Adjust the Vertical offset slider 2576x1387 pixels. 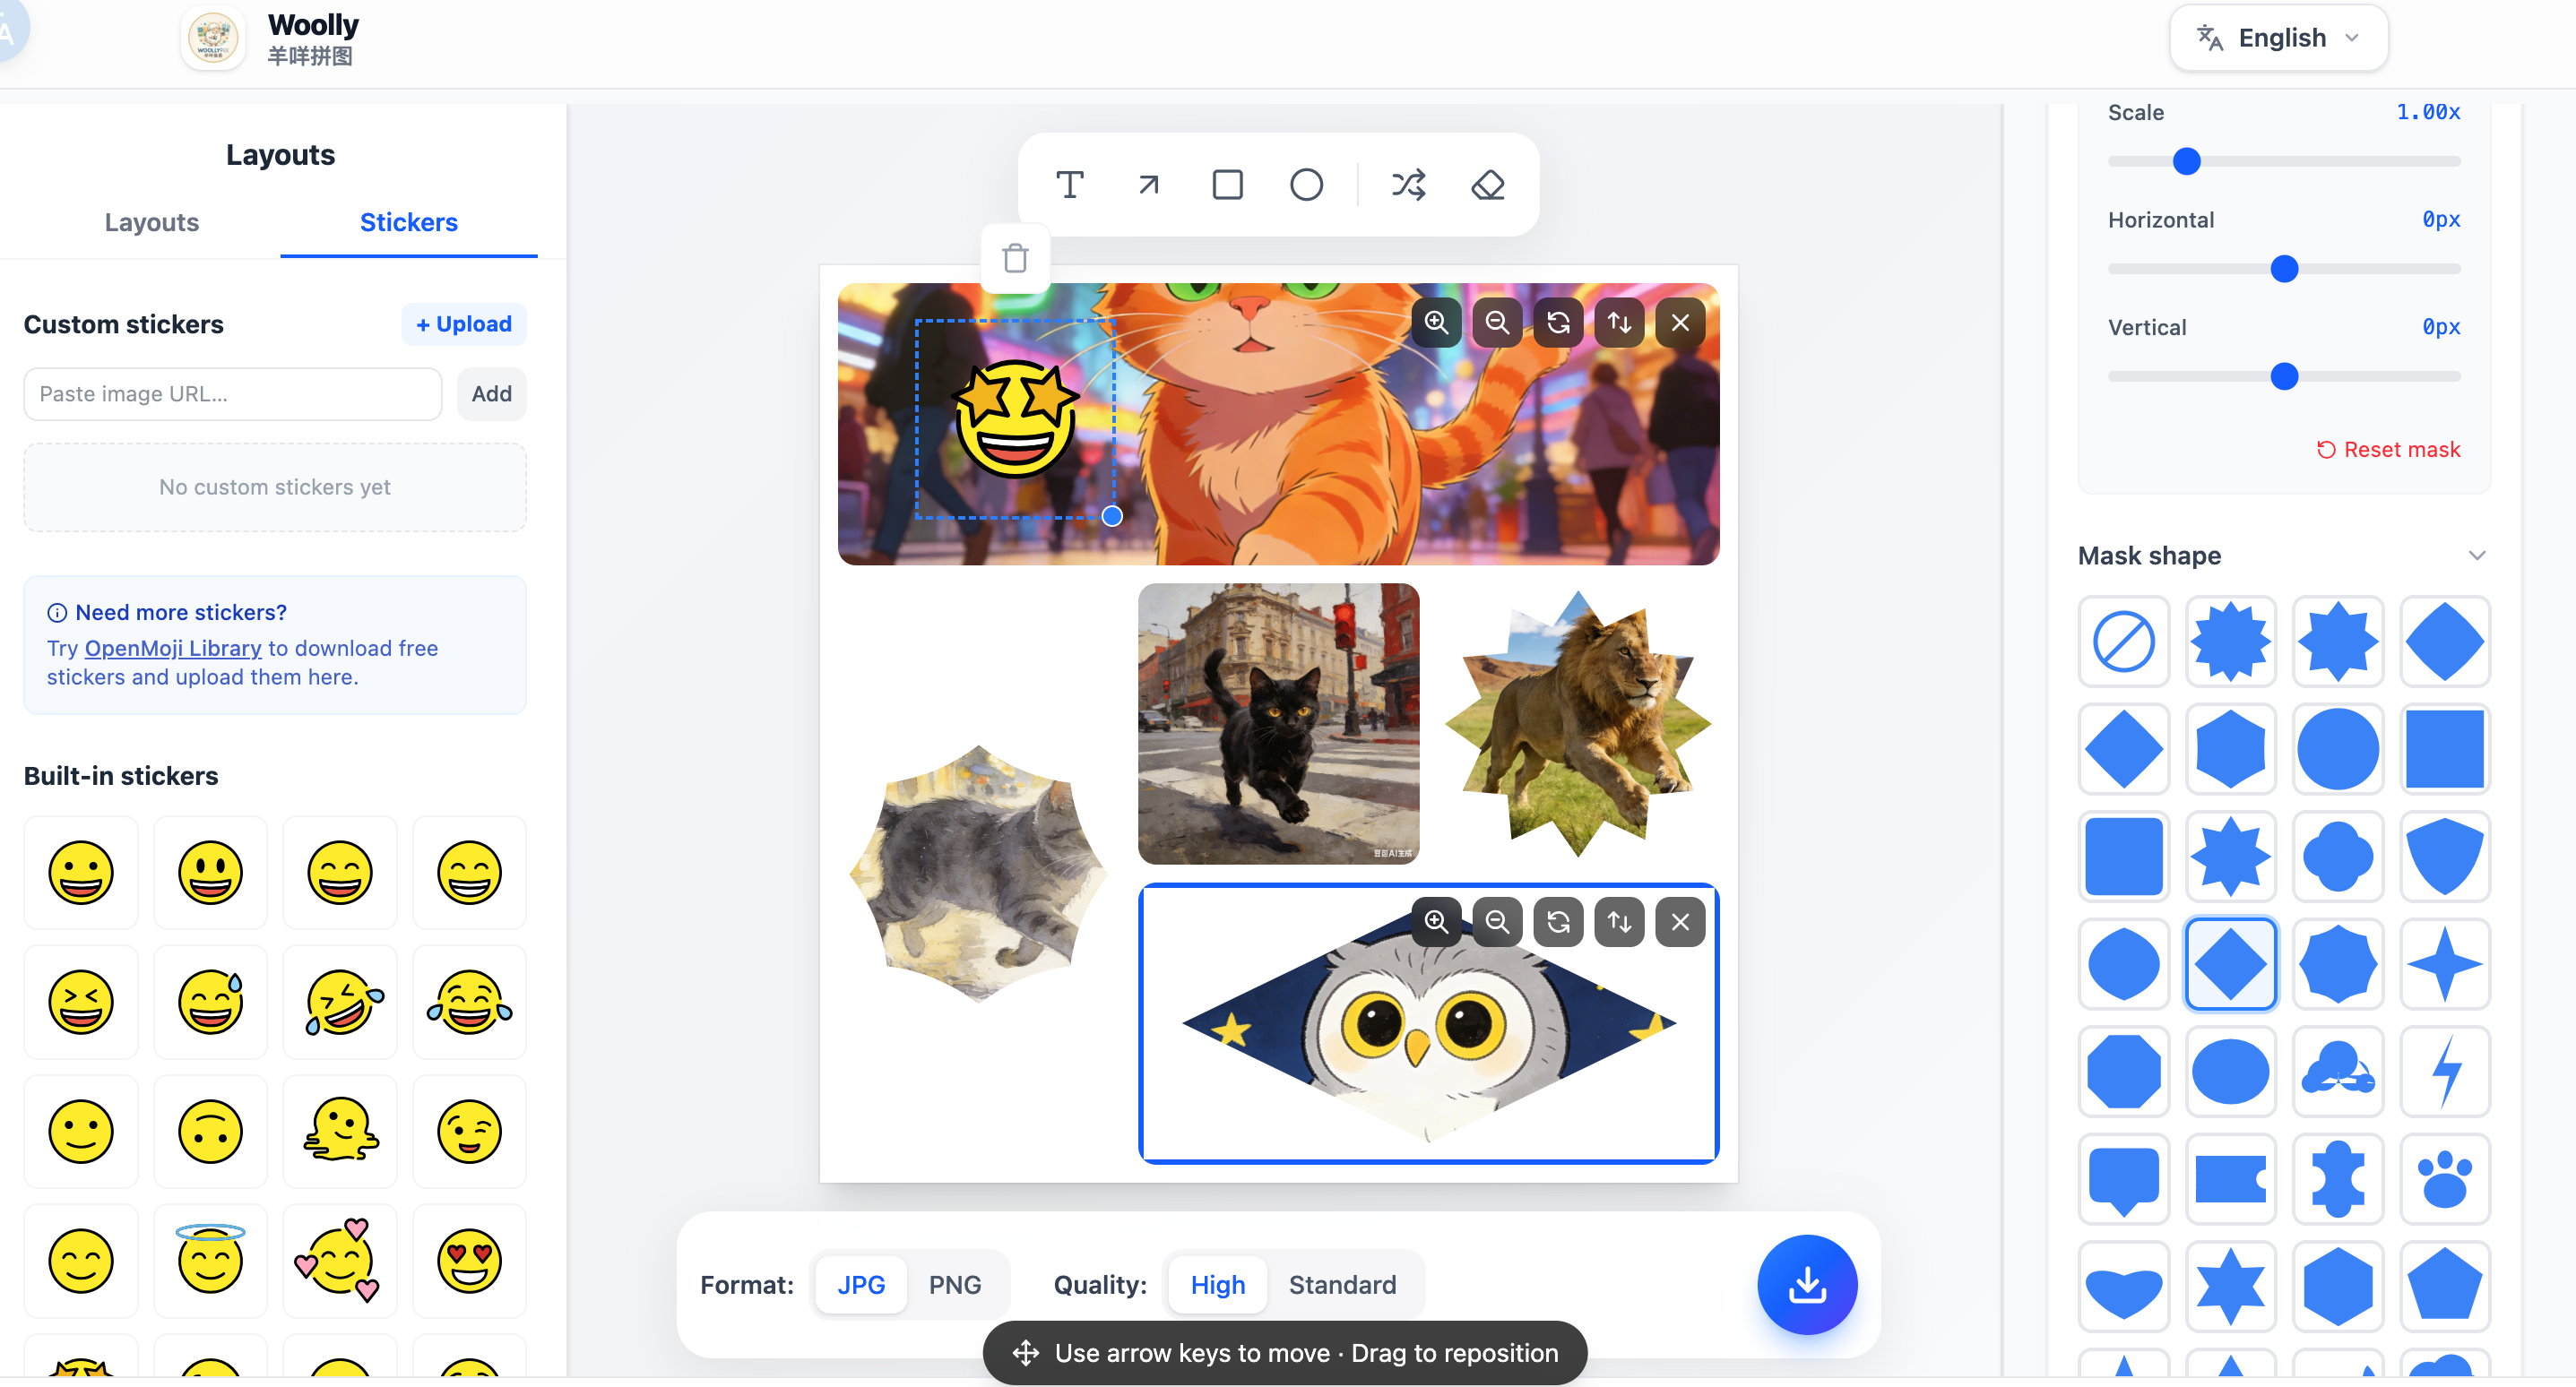coord(2284,376)
